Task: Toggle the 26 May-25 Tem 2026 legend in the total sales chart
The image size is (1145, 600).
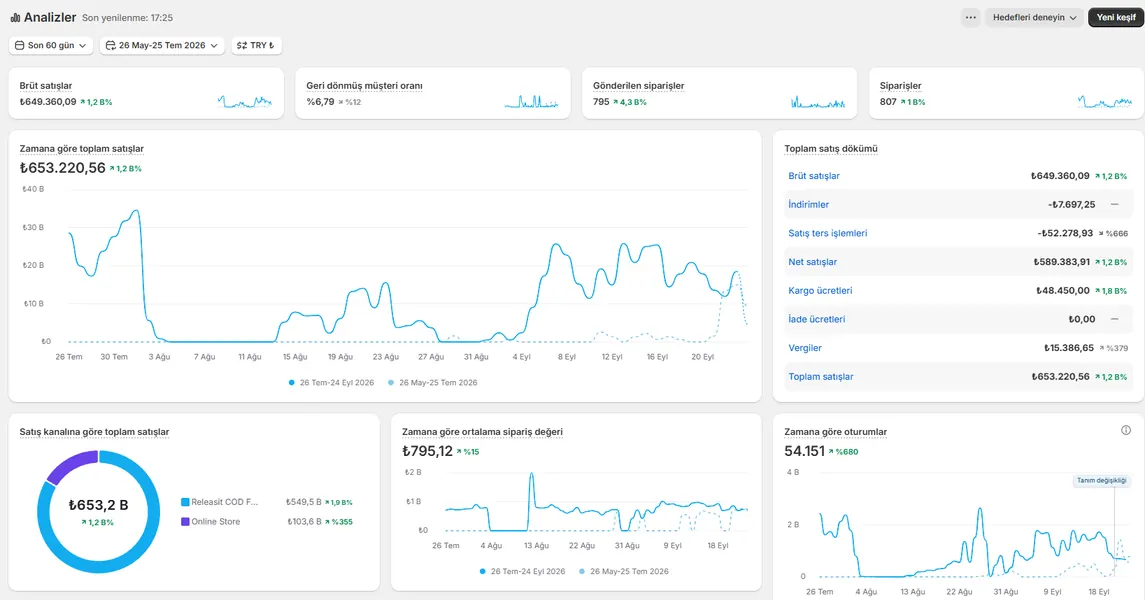Action: [433, 382]
